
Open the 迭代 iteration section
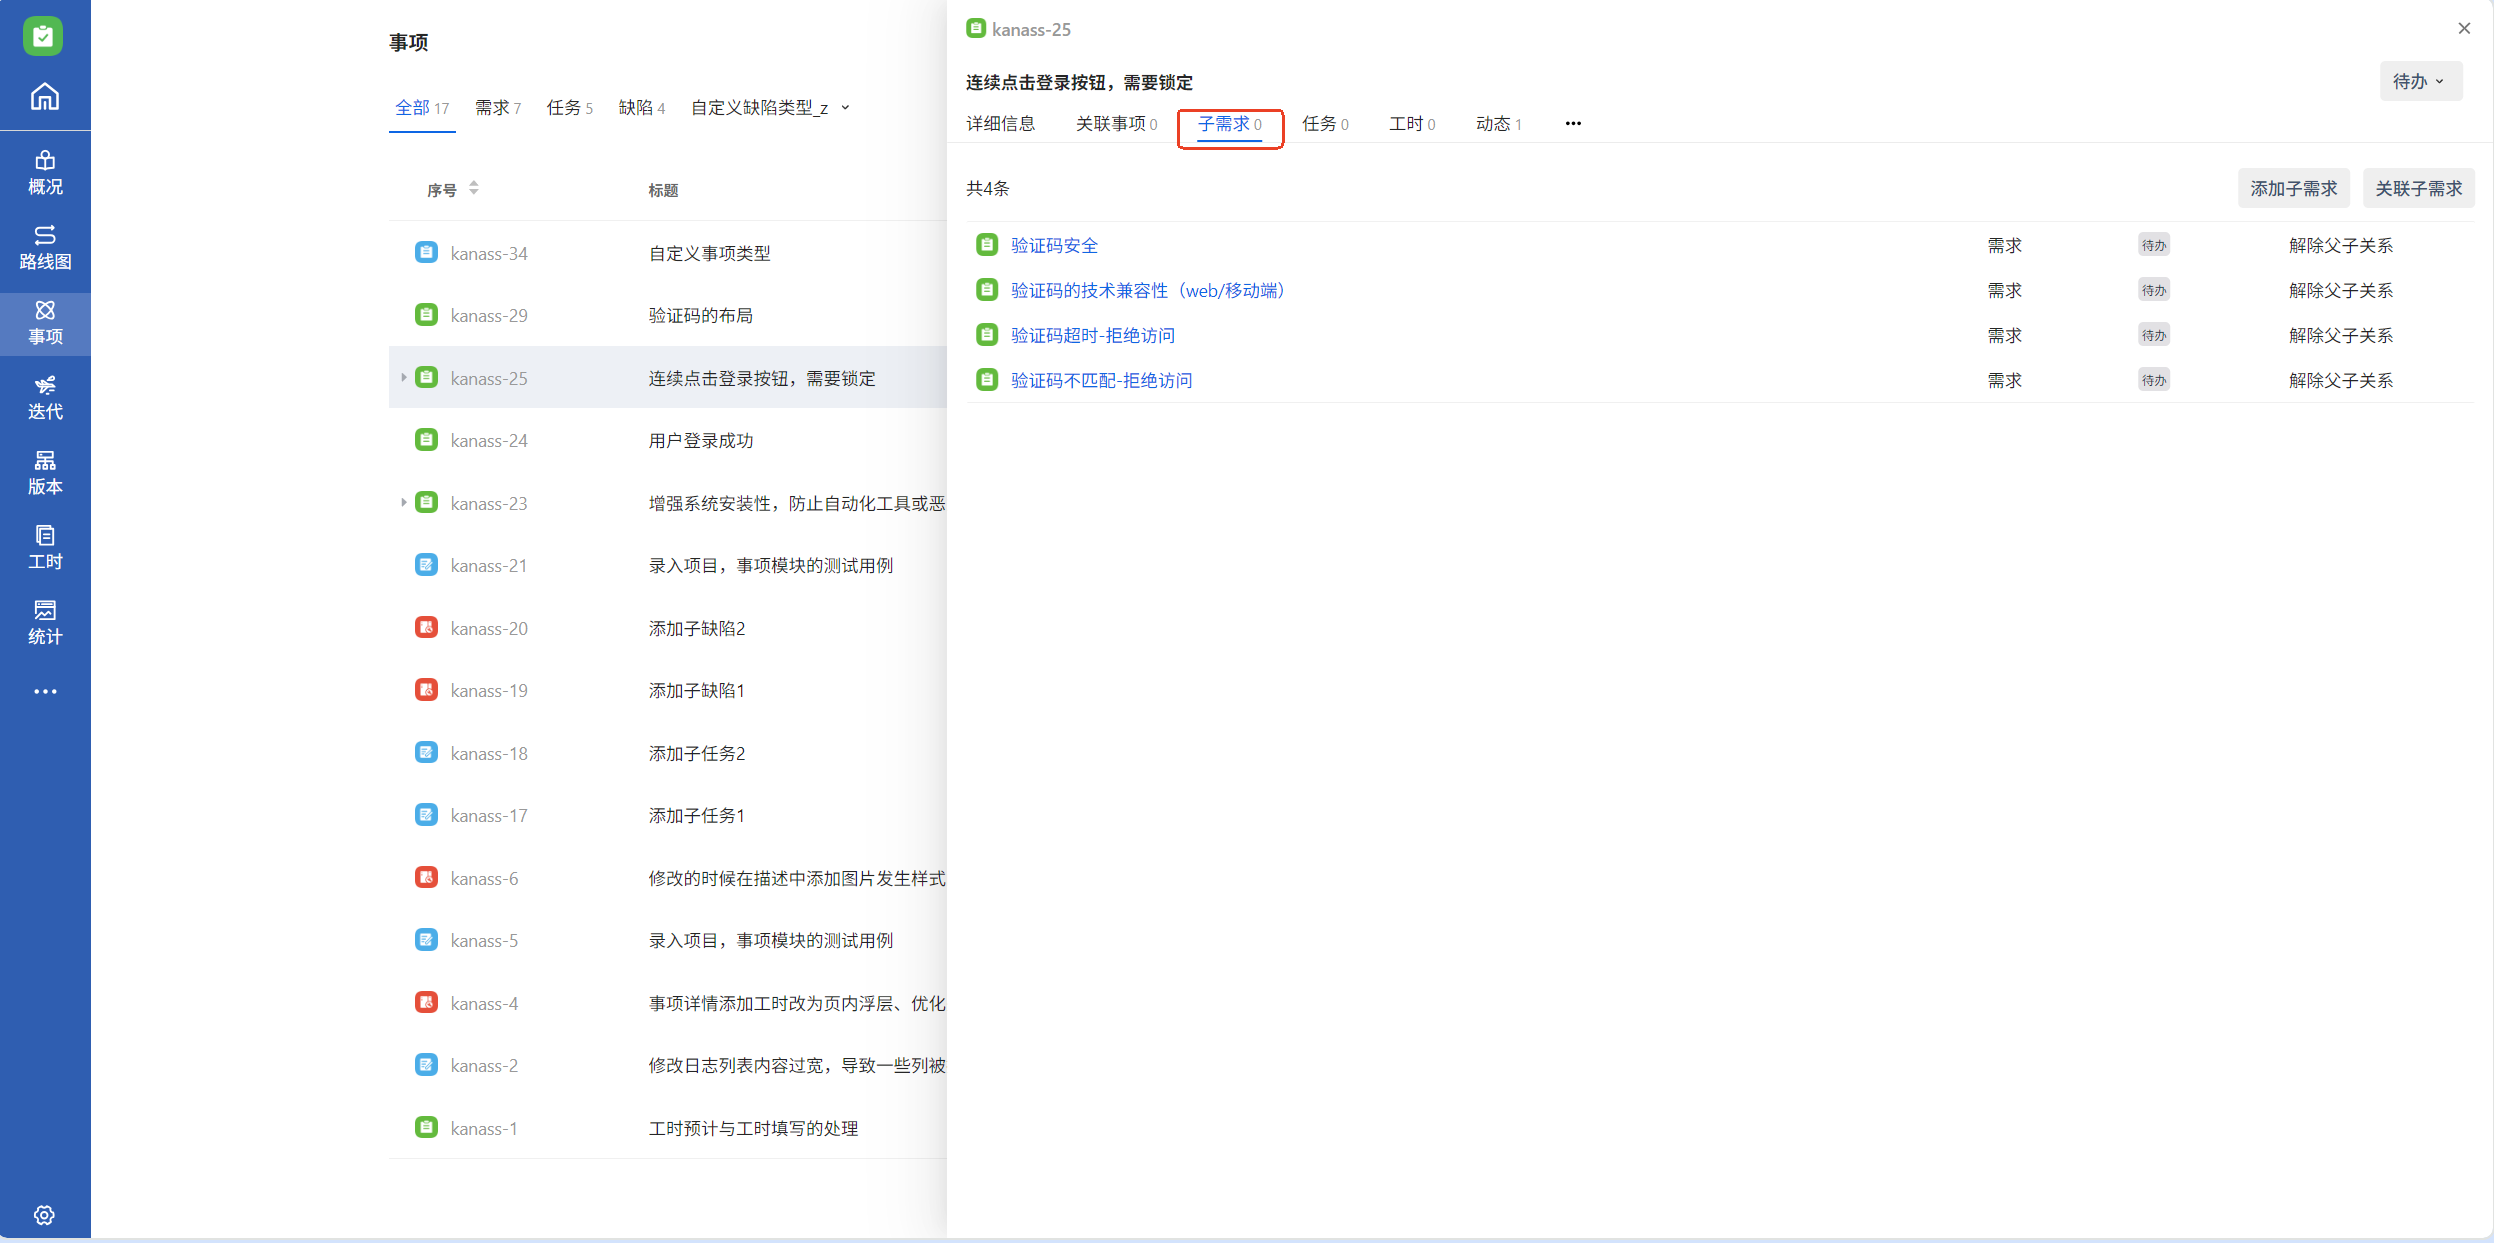[45, 397]
